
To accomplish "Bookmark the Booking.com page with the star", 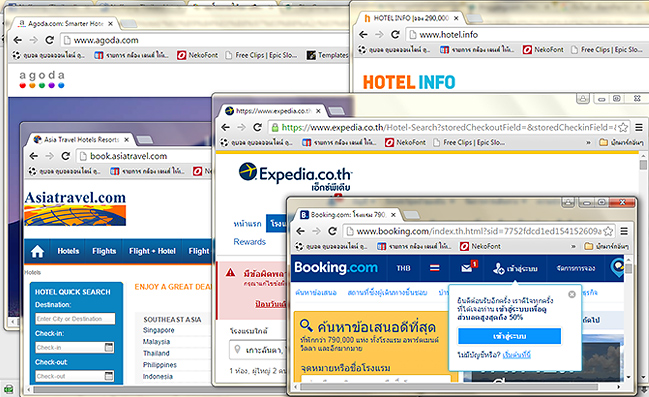I will point(608,231).
